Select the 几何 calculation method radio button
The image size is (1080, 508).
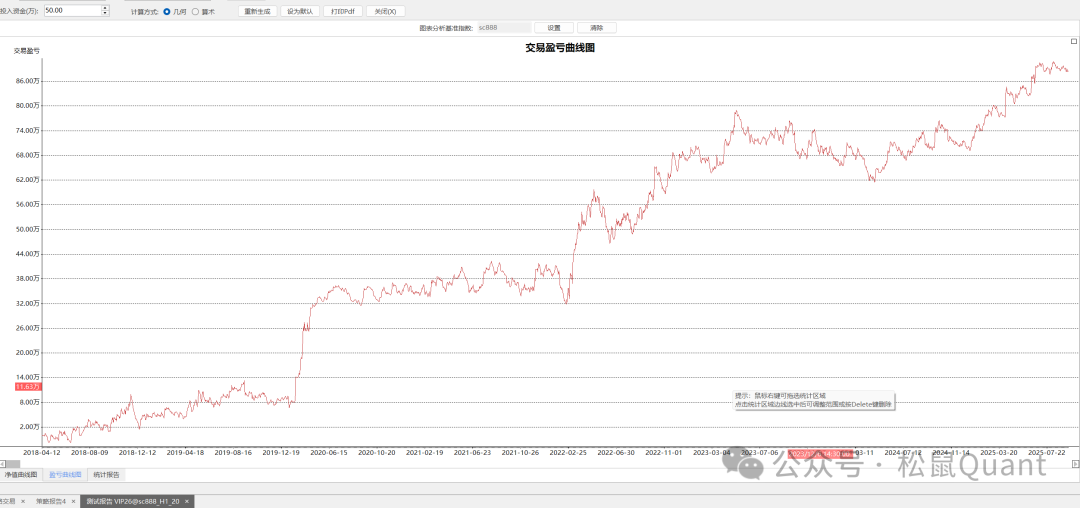pos(166,11)
